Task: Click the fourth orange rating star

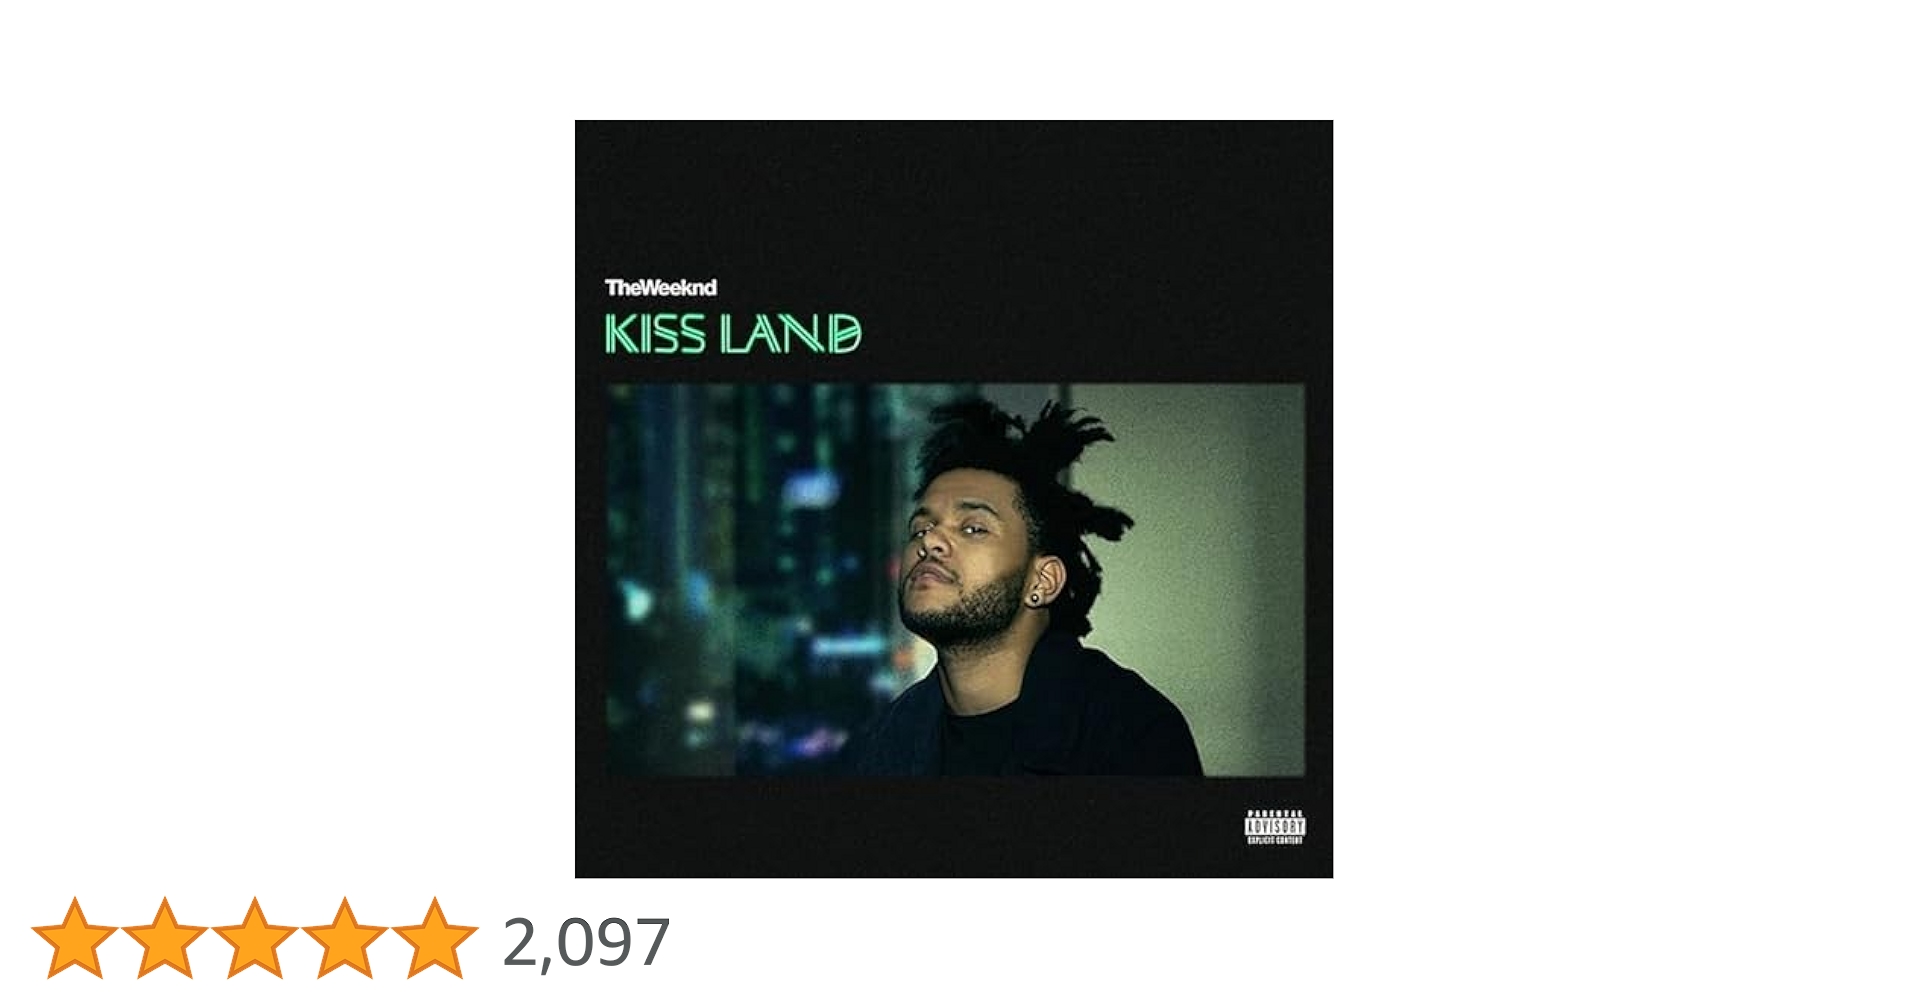Action: tap(345, 938)
